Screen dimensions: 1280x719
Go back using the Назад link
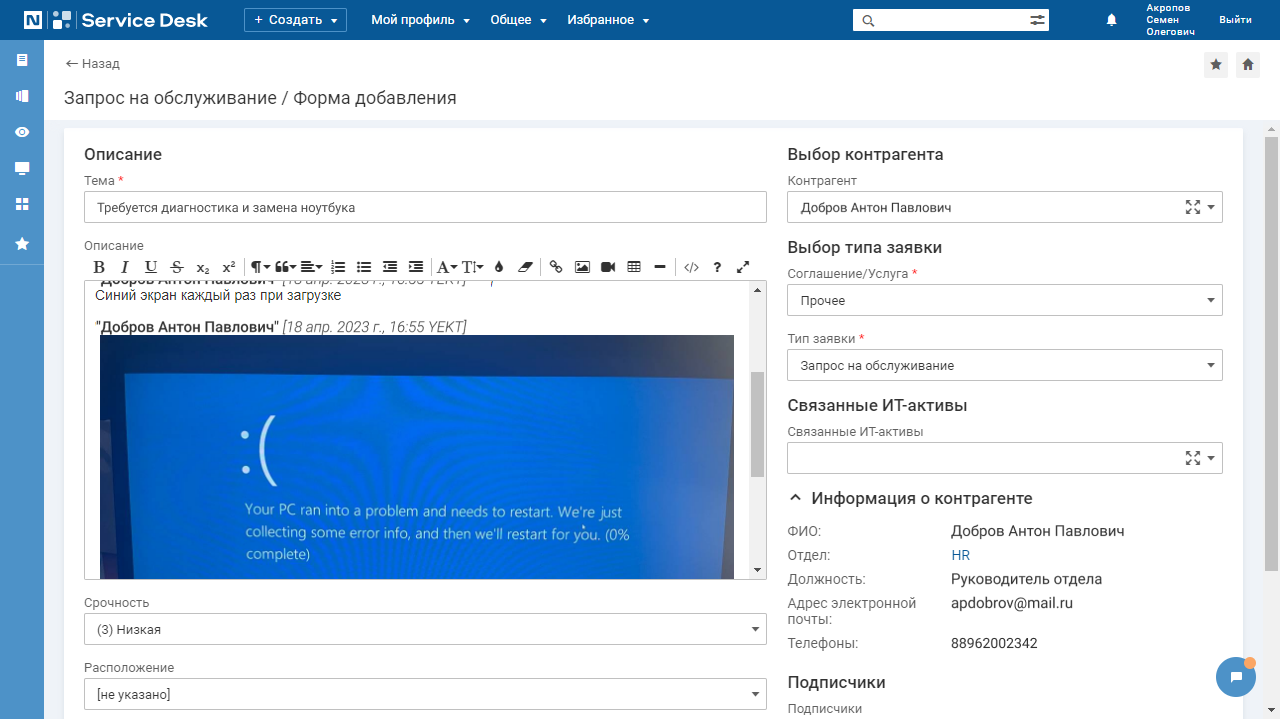click(92, 63)
